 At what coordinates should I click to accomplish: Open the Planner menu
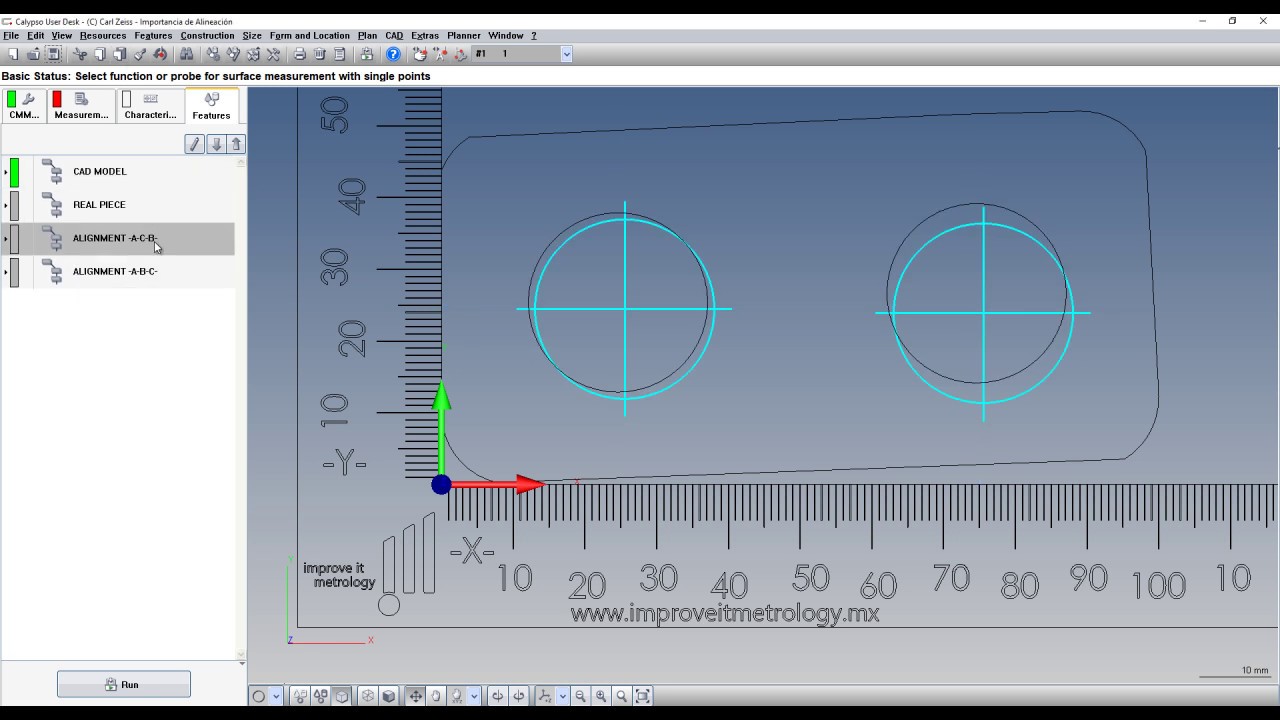pos(464,35)
